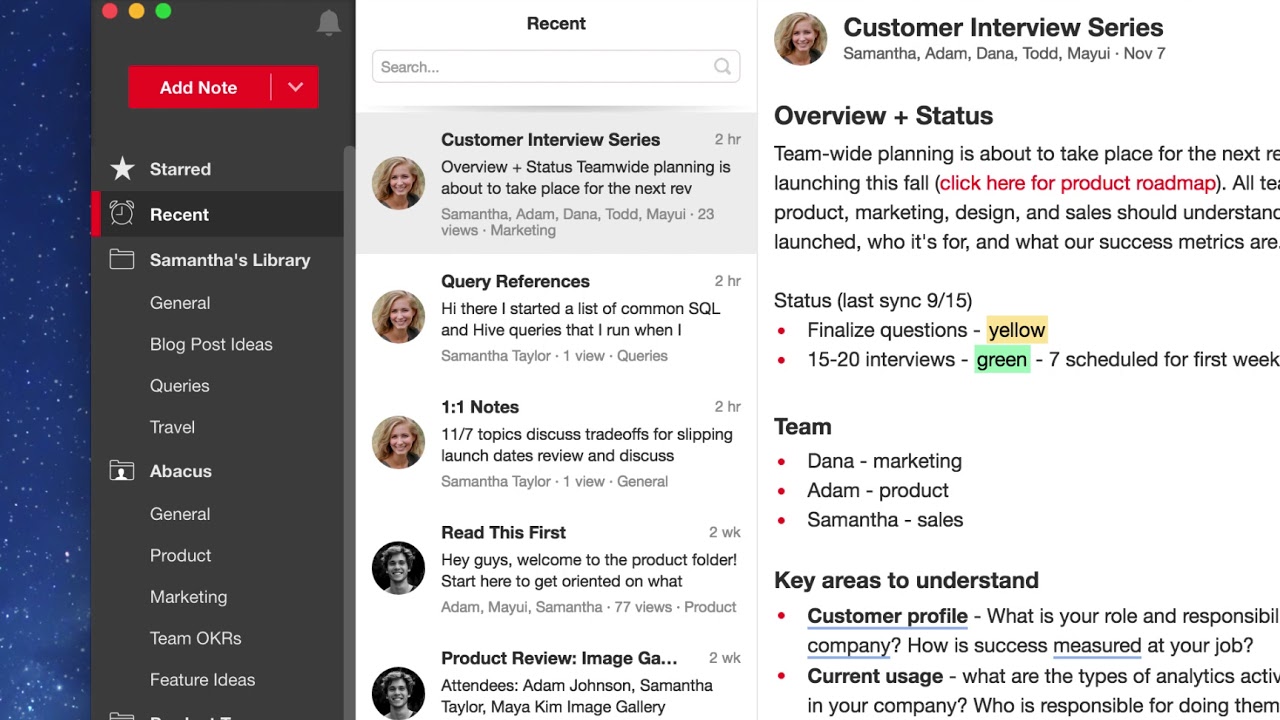Screen dimensions: 1280x720
Task: Open the Marketing folder in sidebar
Action: [189, 597]
